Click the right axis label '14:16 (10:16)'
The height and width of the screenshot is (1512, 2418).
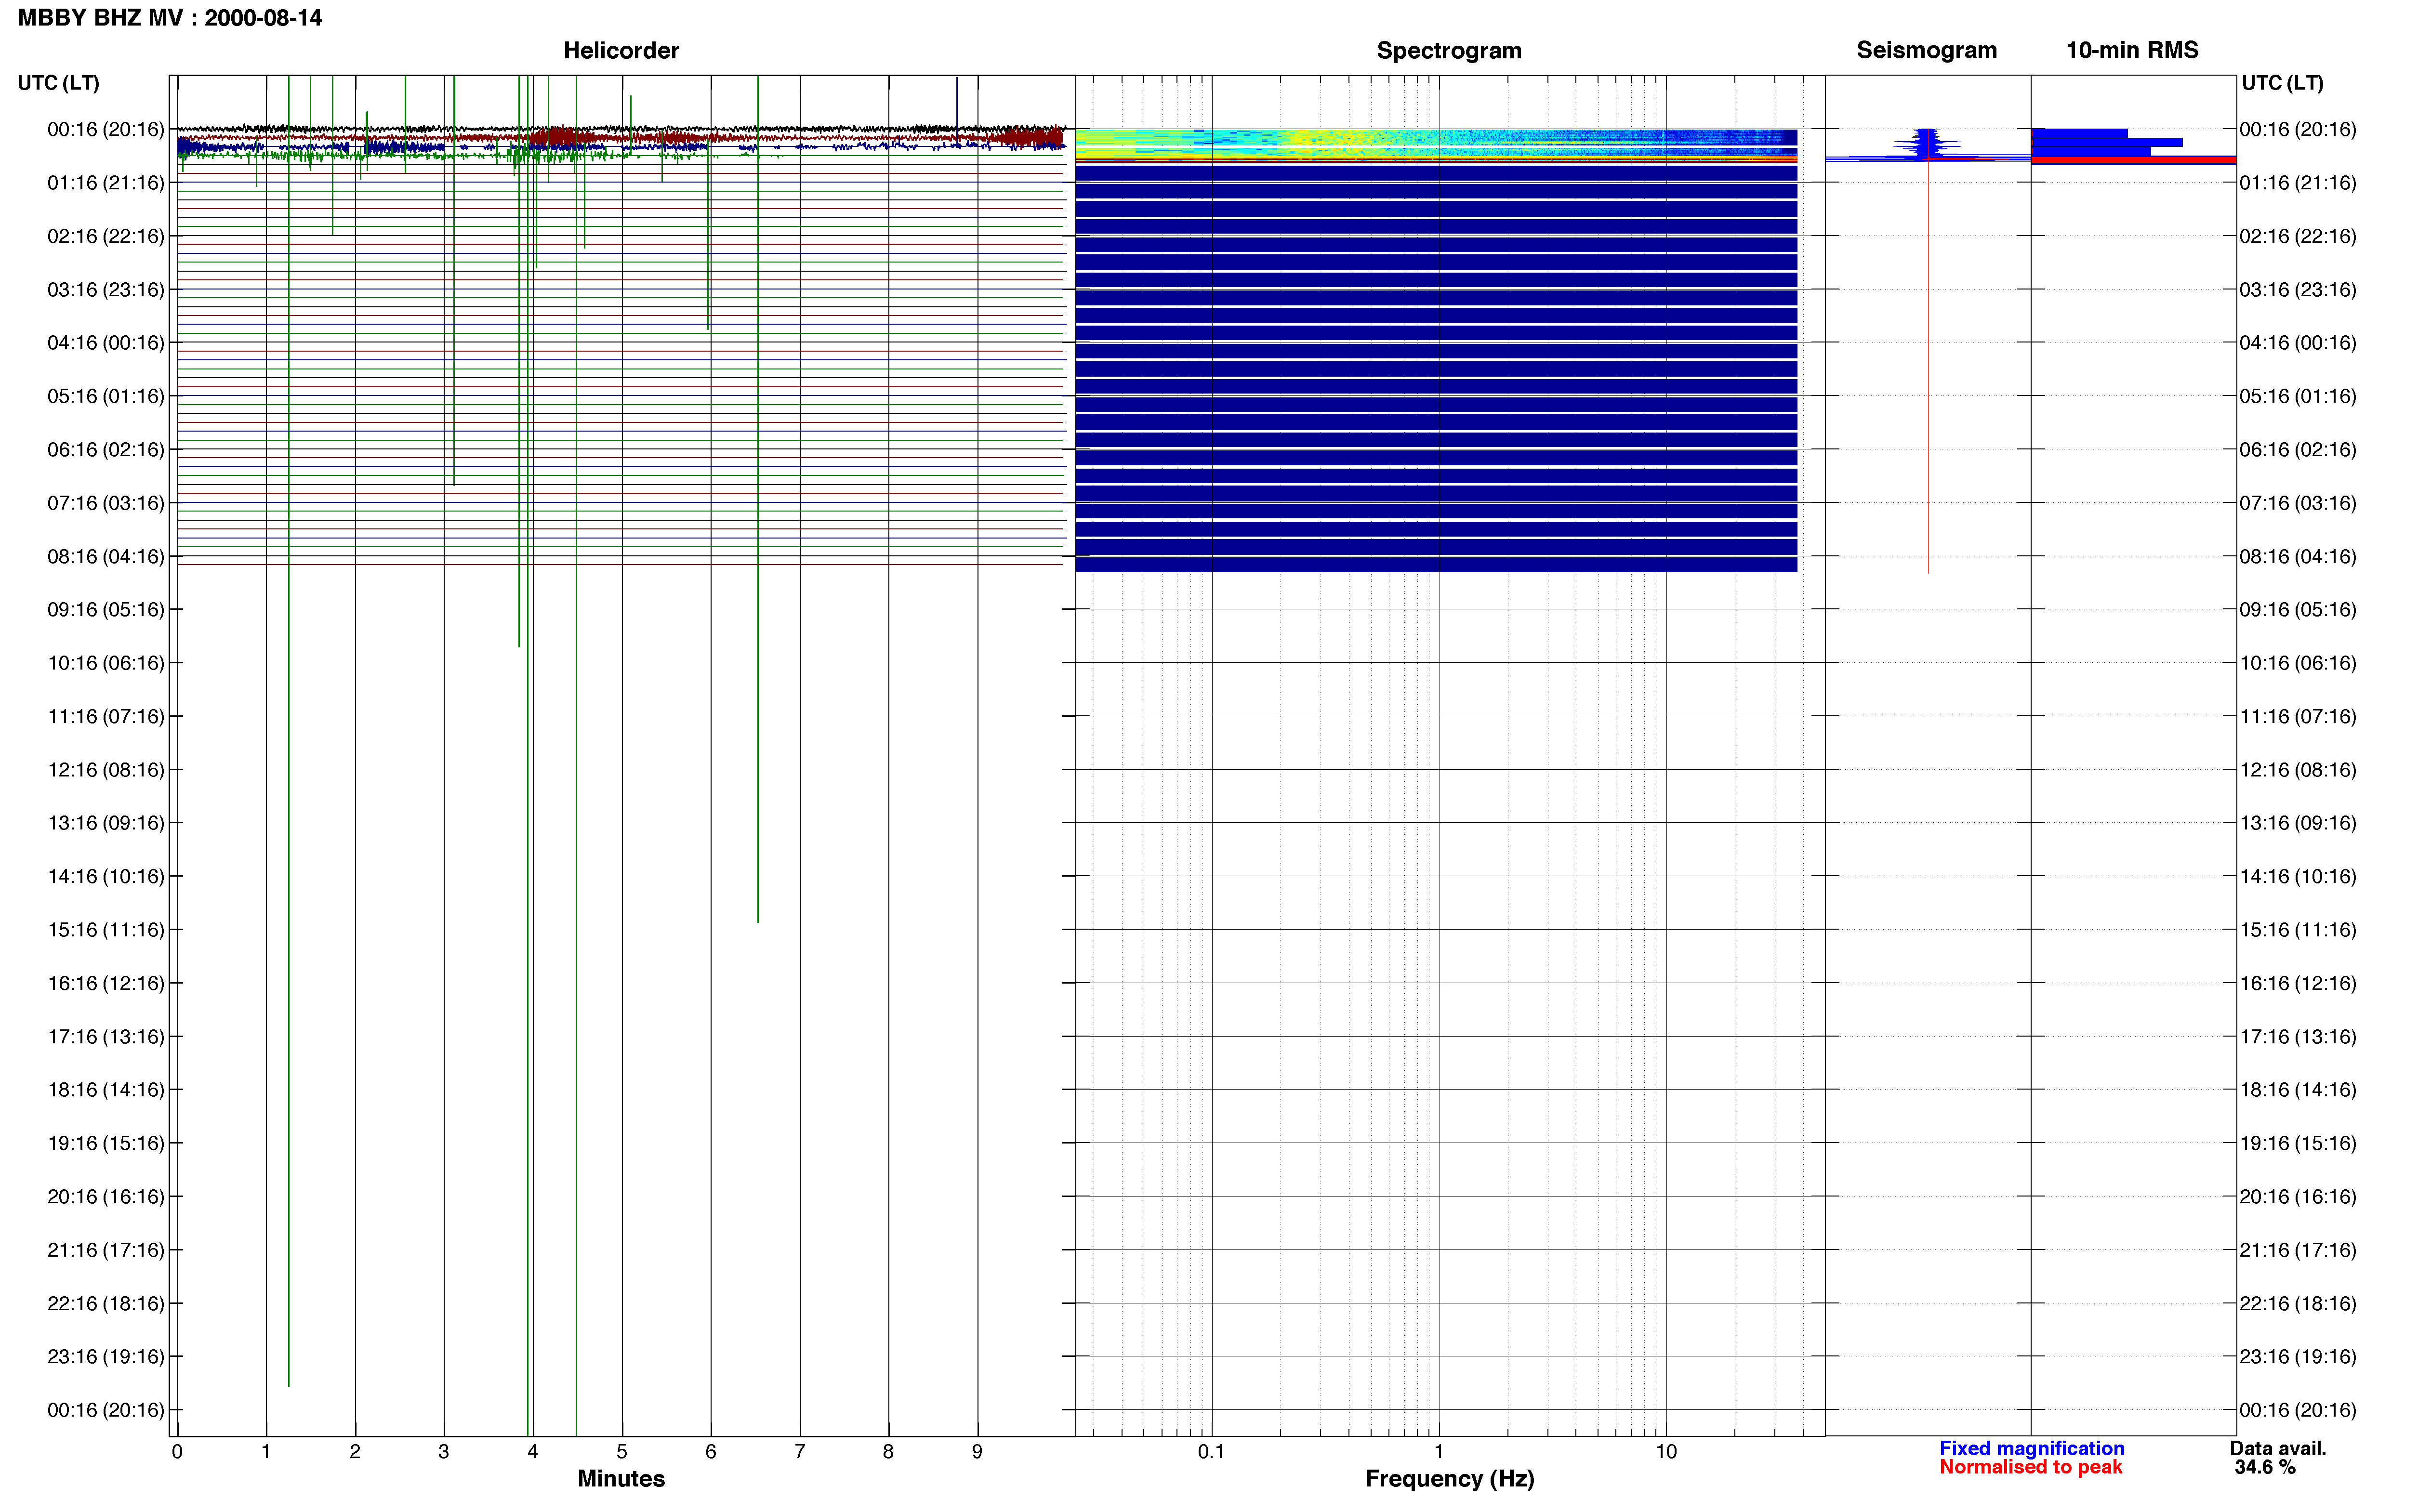click(2298, 877)
